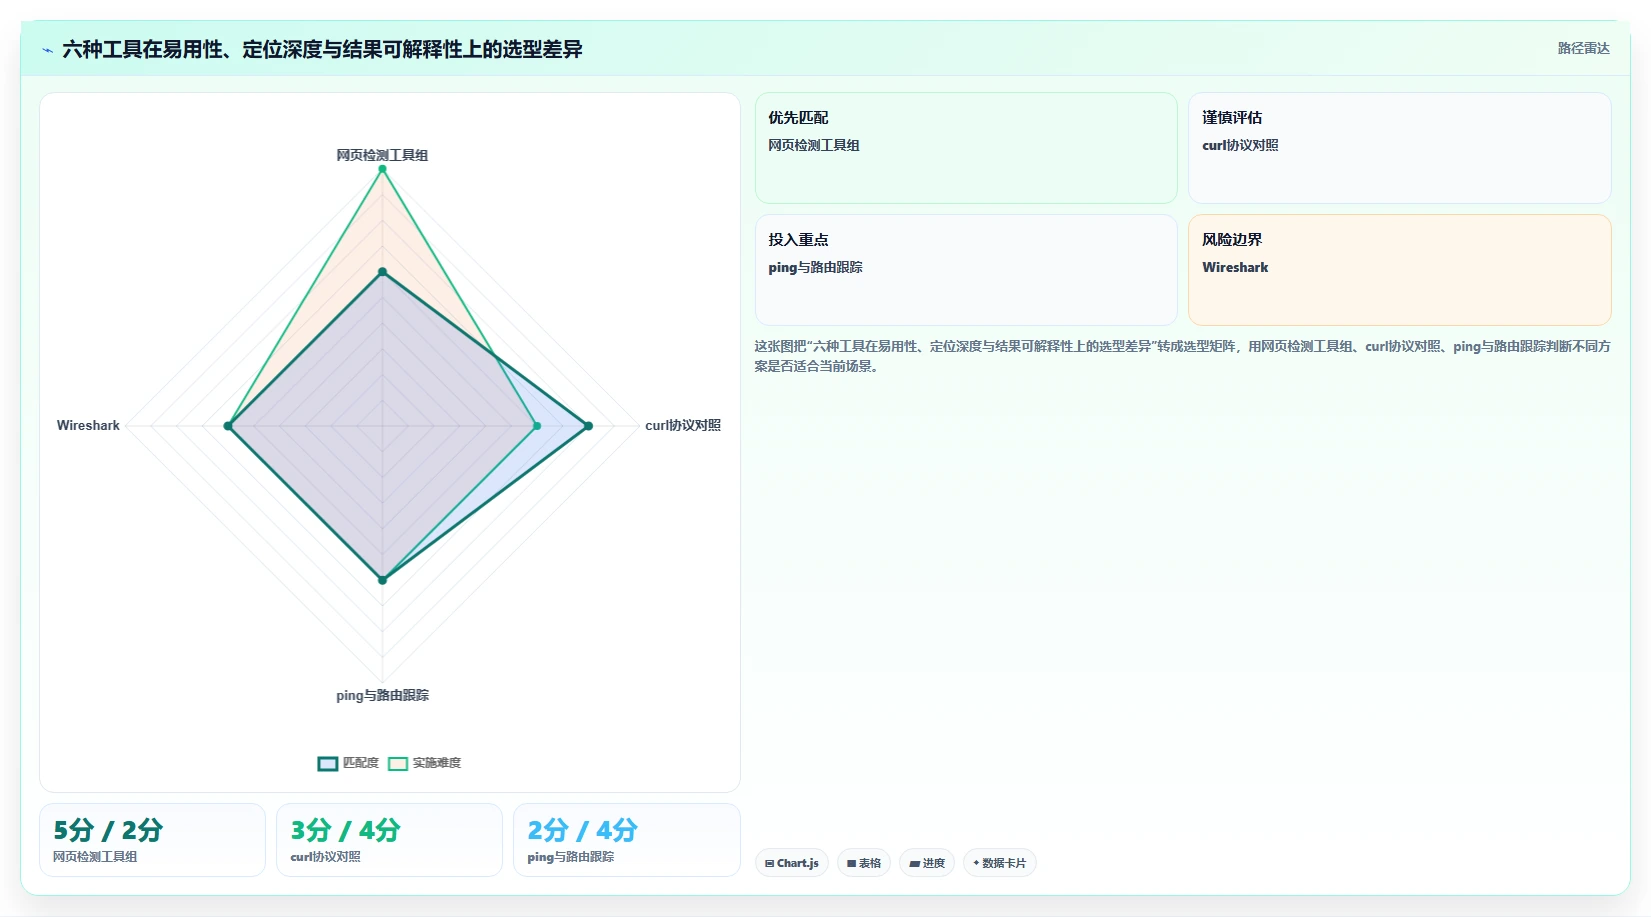The width and height of the screenshot is (1651, 917).
Task: Click the title 六种工具在易用性 heading
Action: pyautogui.click(x=322, y=49)
